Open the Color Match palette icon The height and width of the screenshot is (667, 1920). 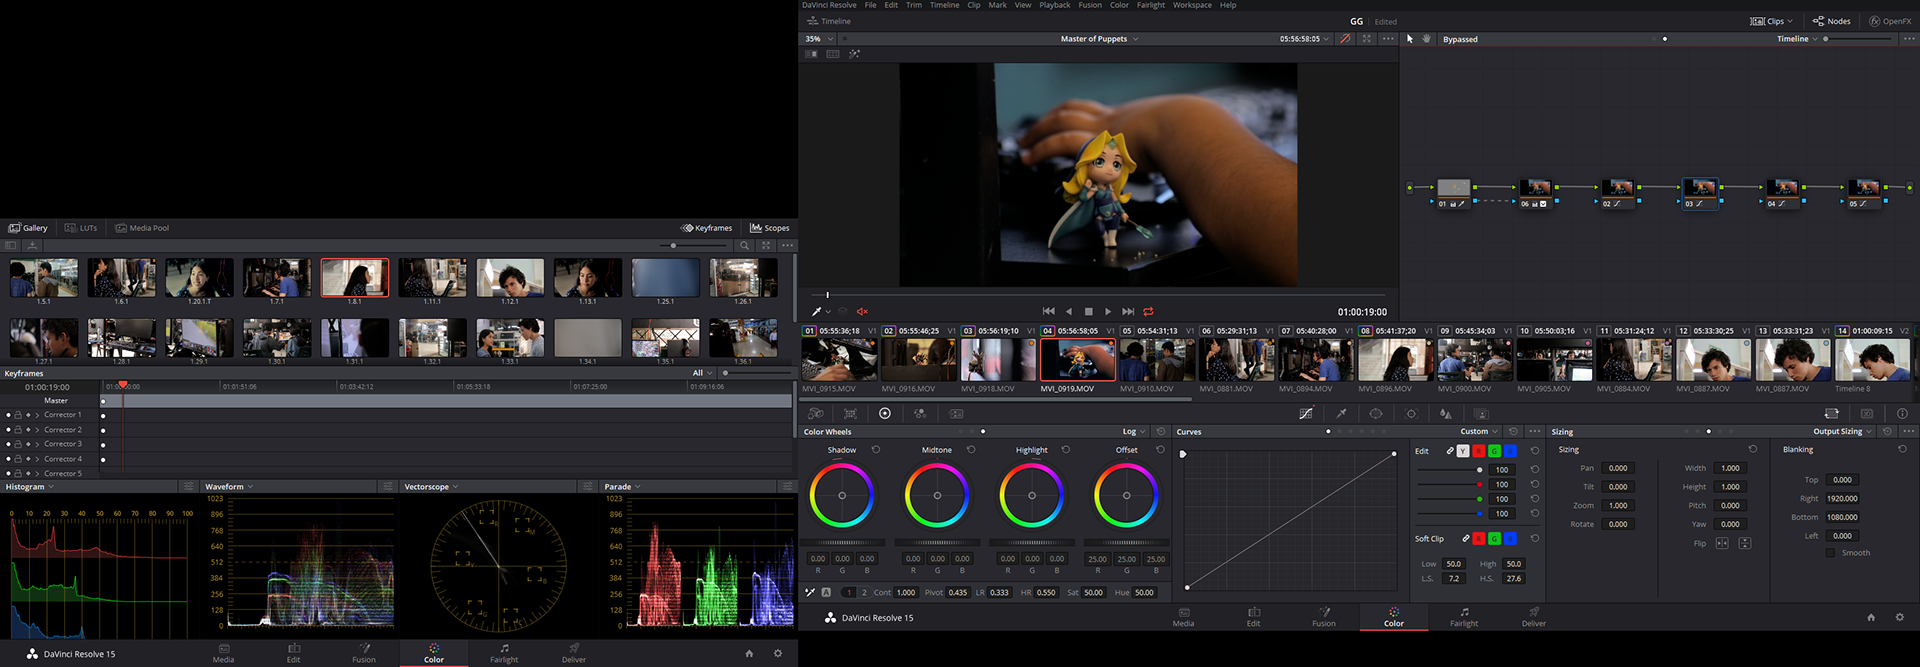click(x=850, y=413)
